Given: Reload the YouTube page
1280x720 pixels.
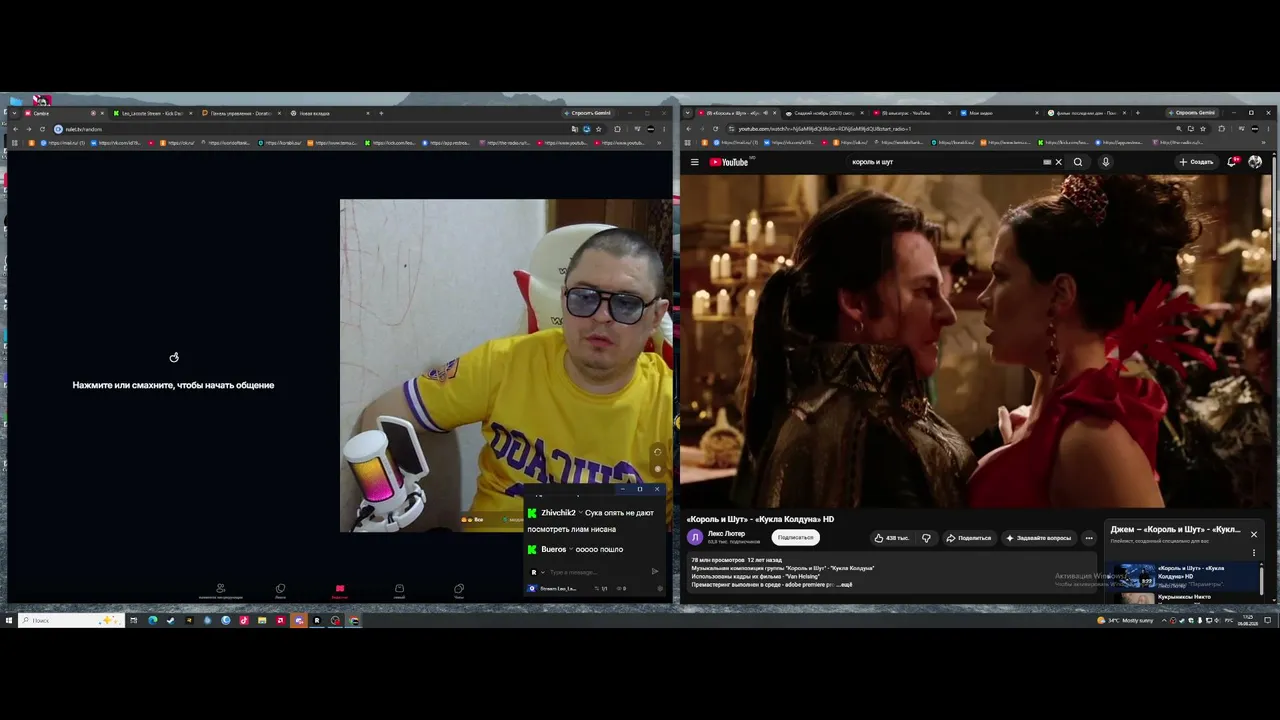Looking at the screenshot, I should [715, 129].
